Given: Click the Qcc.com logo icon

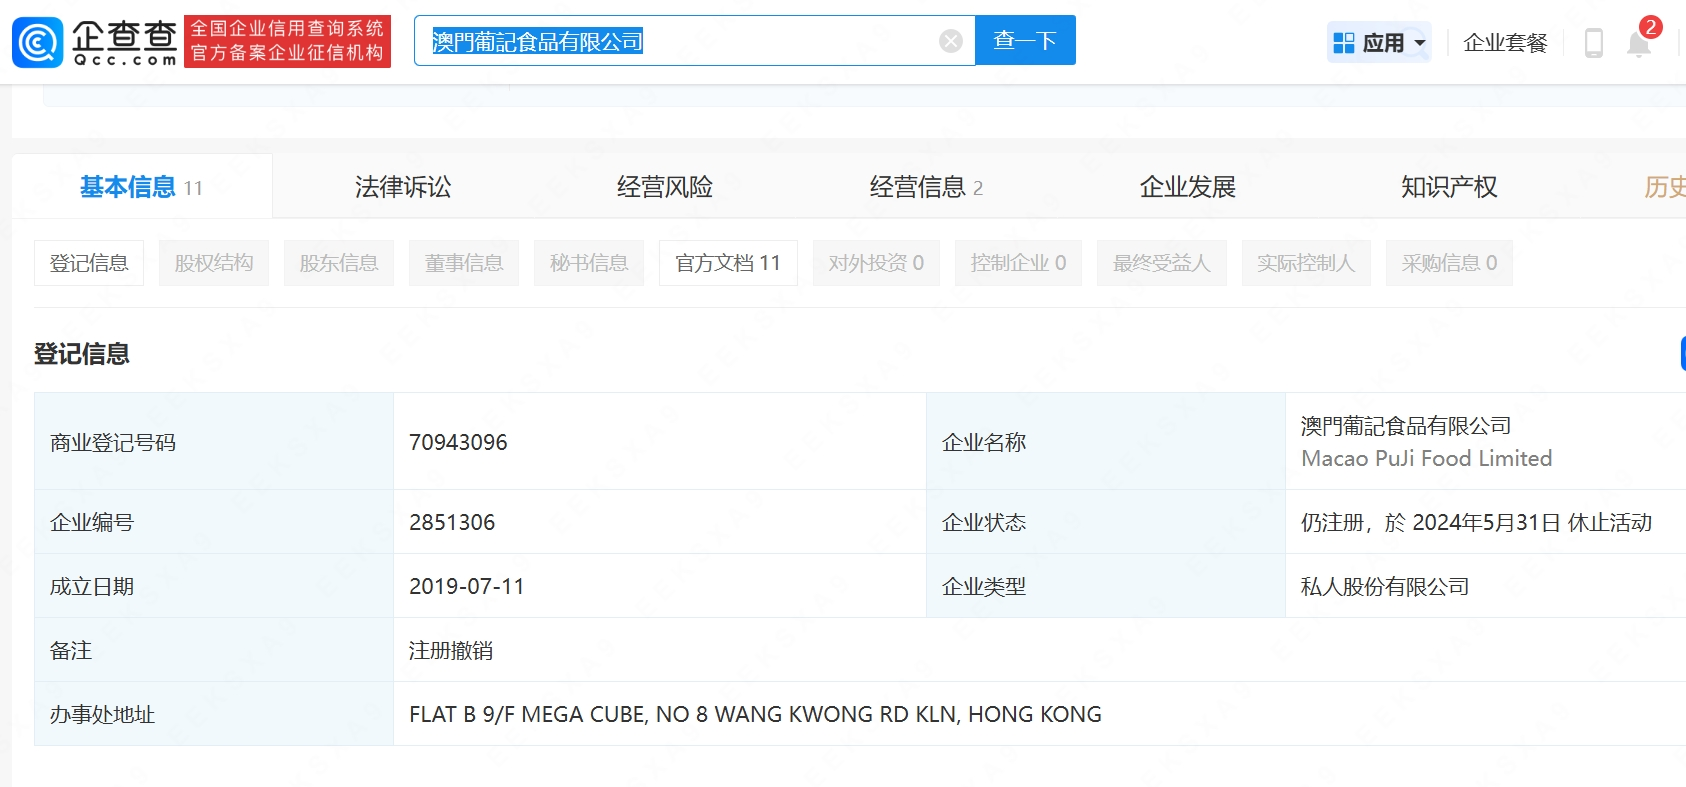Looking at the screenshot, I should pos(38,42).
